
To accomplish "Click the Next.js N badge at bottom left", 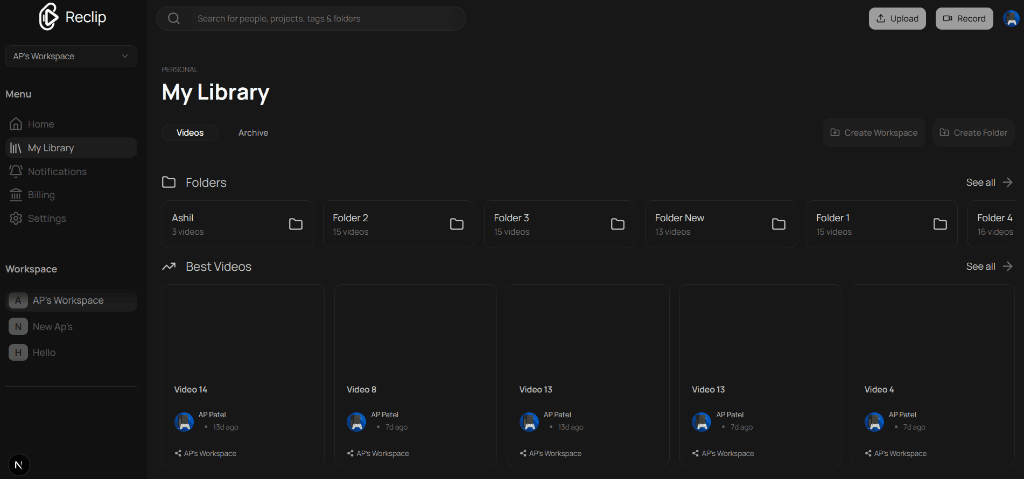I will click(x=20, y=465).
